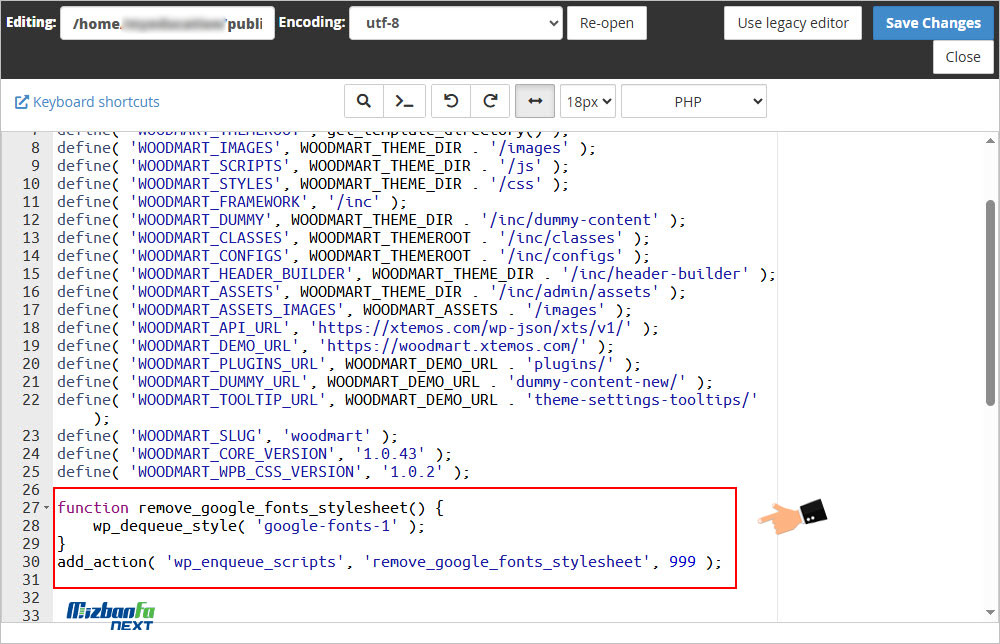Click Save Changes
The image size is (1000, 644).
click(932, 23)
